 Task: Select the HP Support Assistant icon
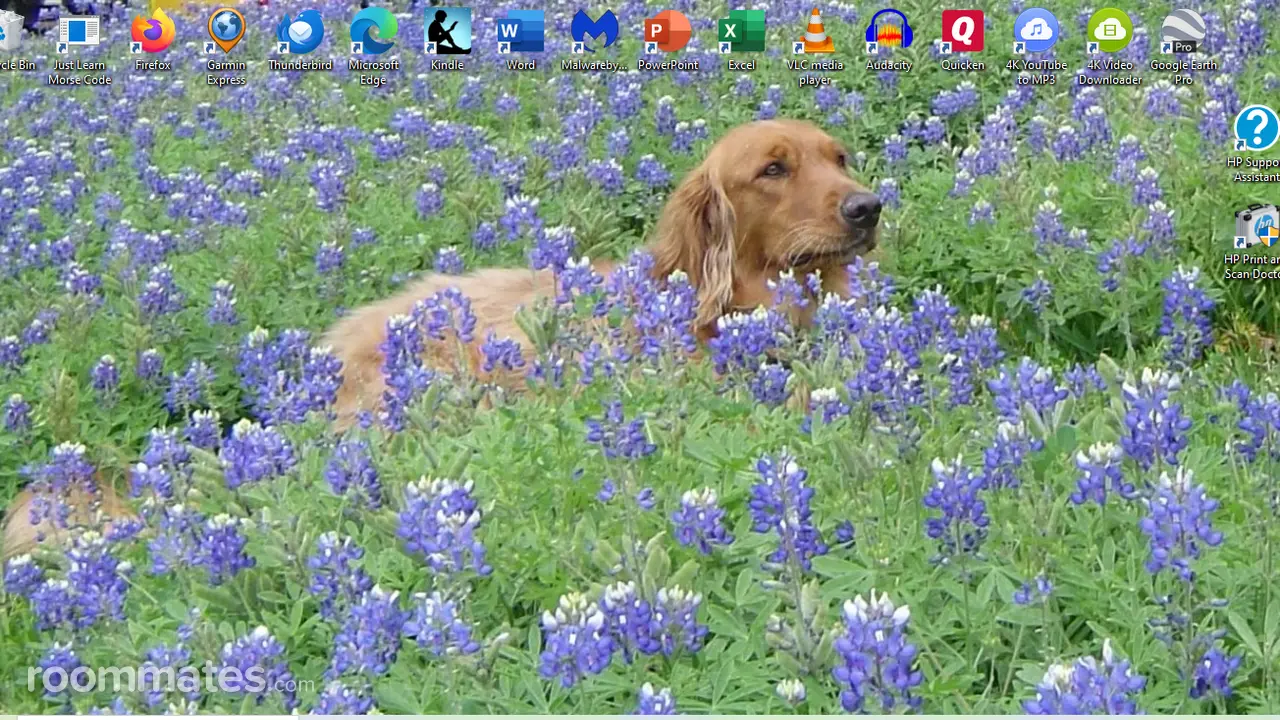point(1257,144)
